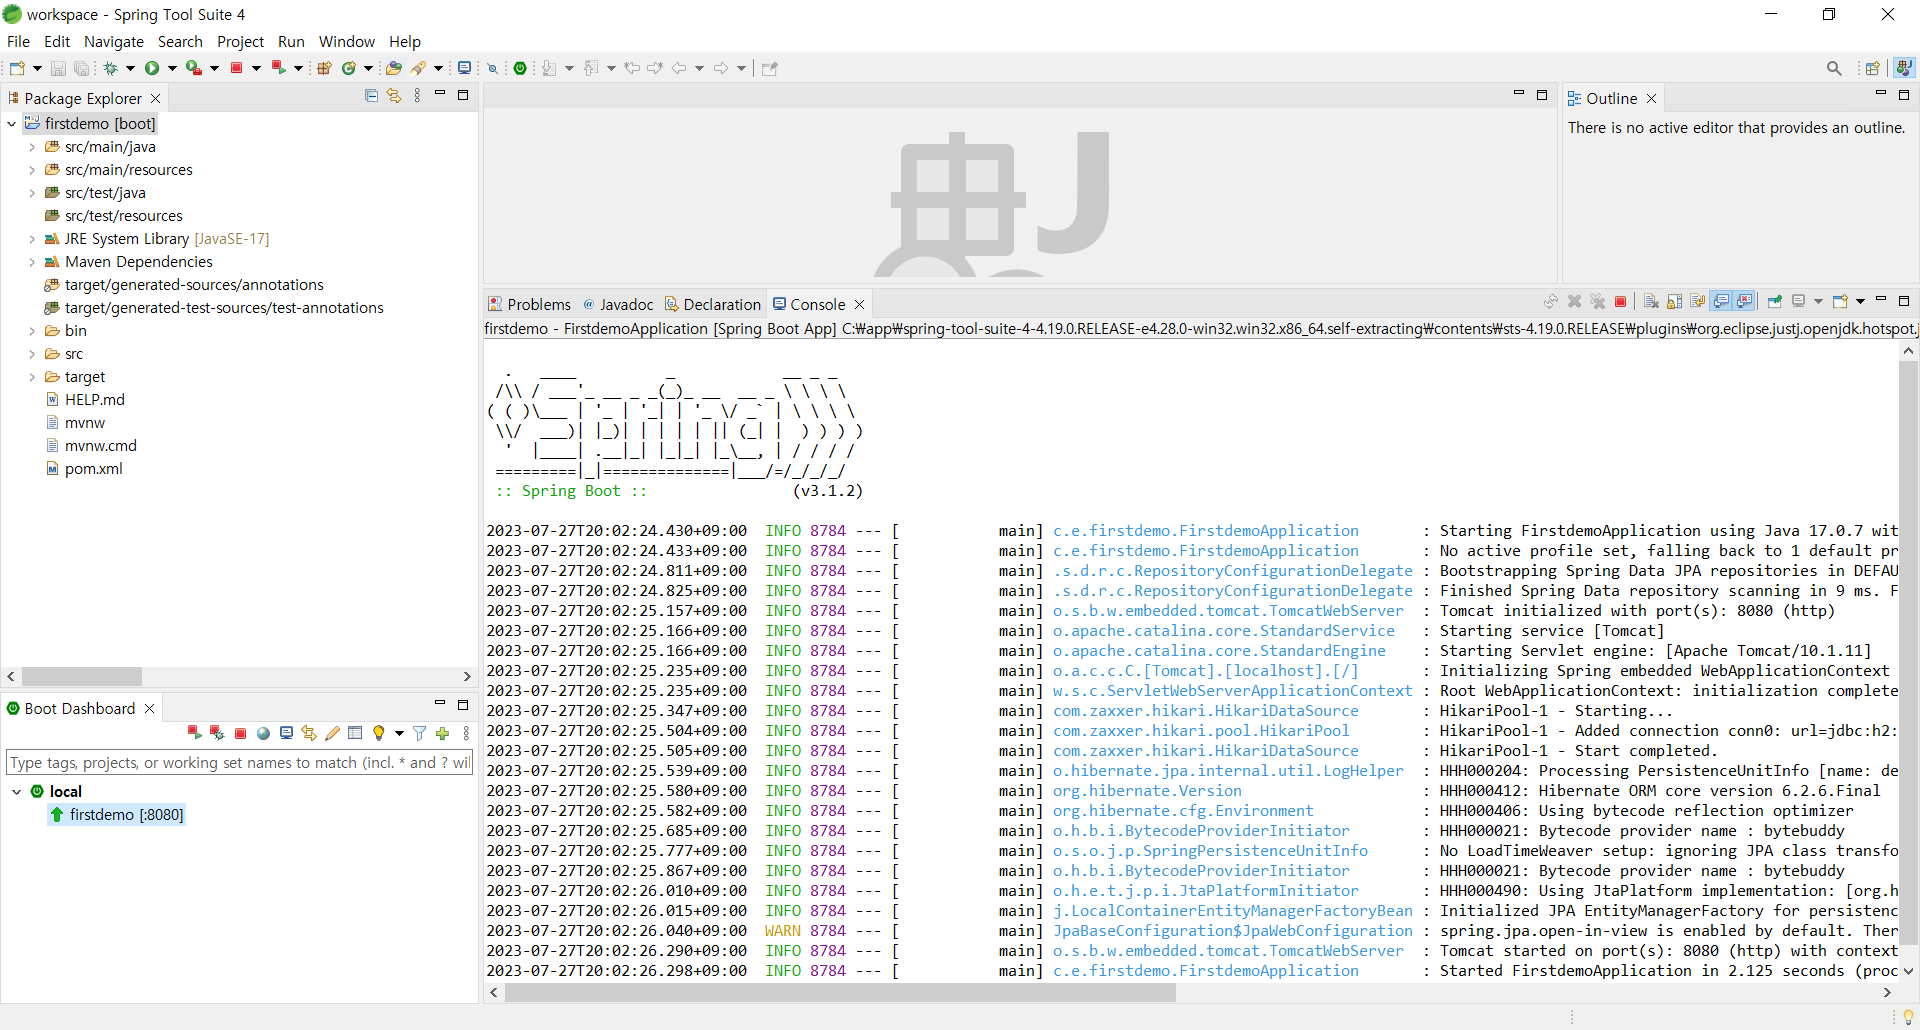Expand the target folder
The height and width of the screenshot is (1030, 1920).
(x=32, y=377)
